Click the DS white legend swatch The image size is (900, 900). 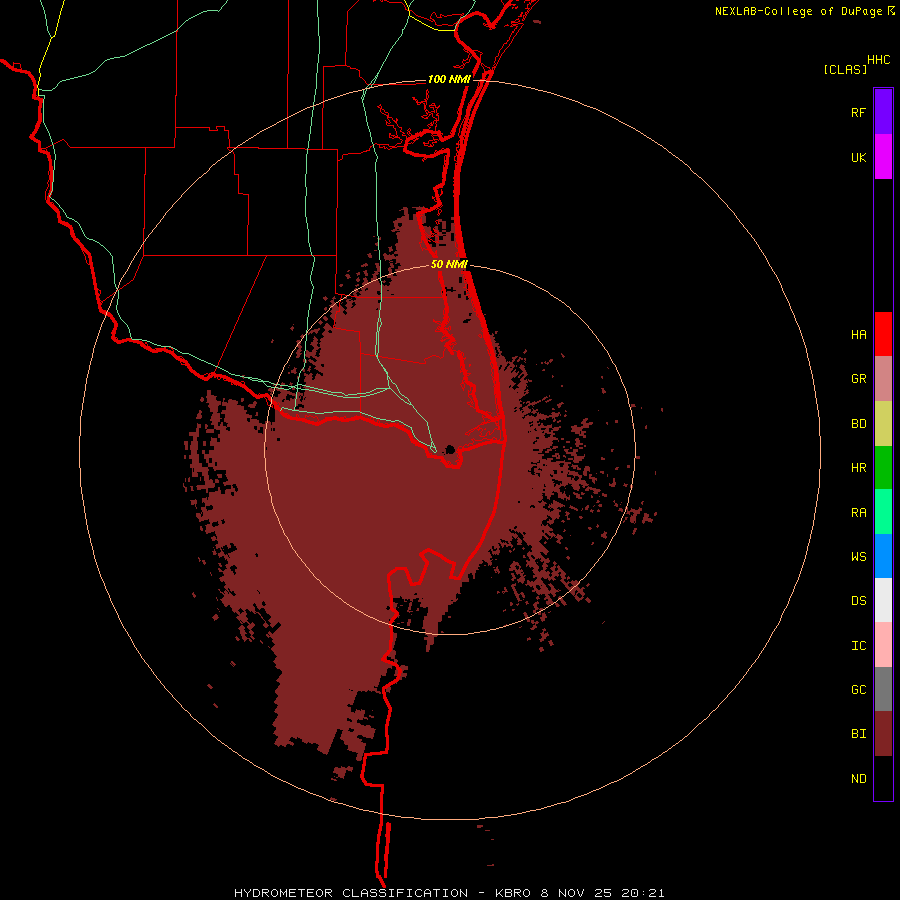coord(883,600)
